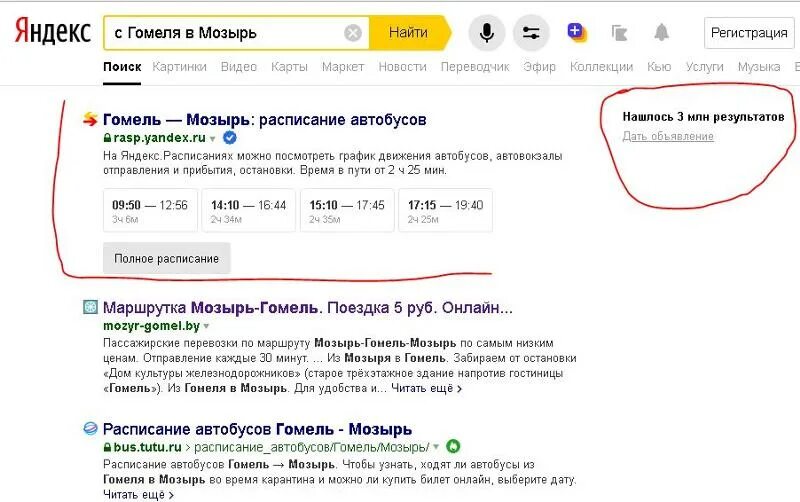This screenshot has height=502, width=800.
Task: Open the Эфир tab
Action: (539, 67)
